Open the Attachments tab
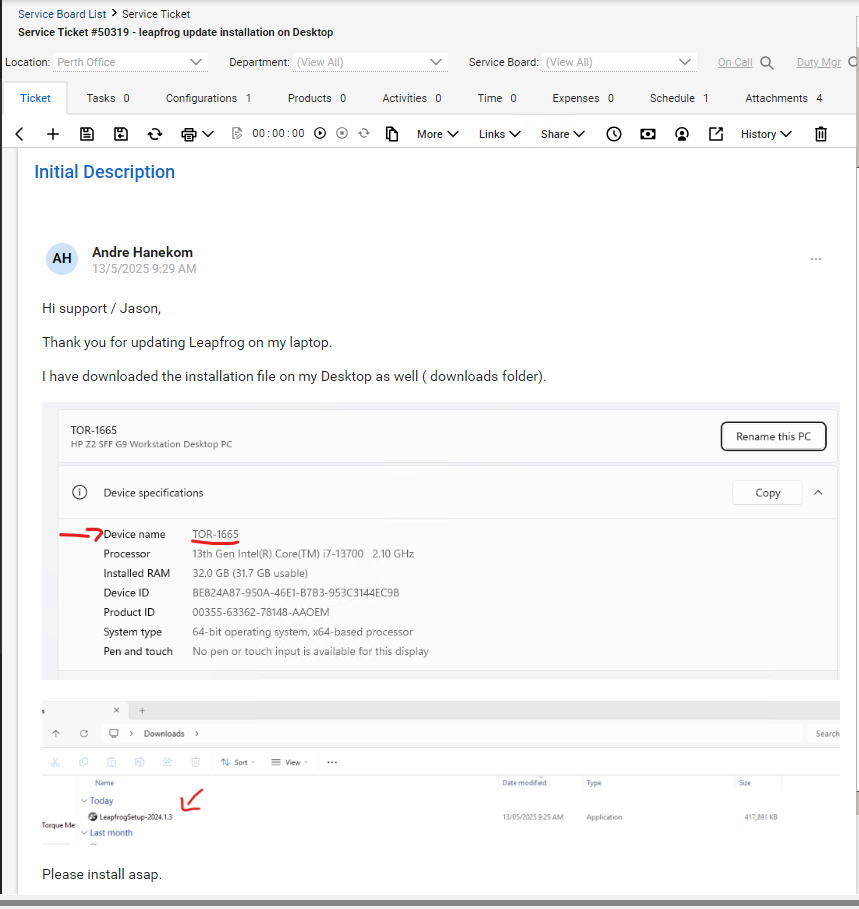 (x=784, y=99)
